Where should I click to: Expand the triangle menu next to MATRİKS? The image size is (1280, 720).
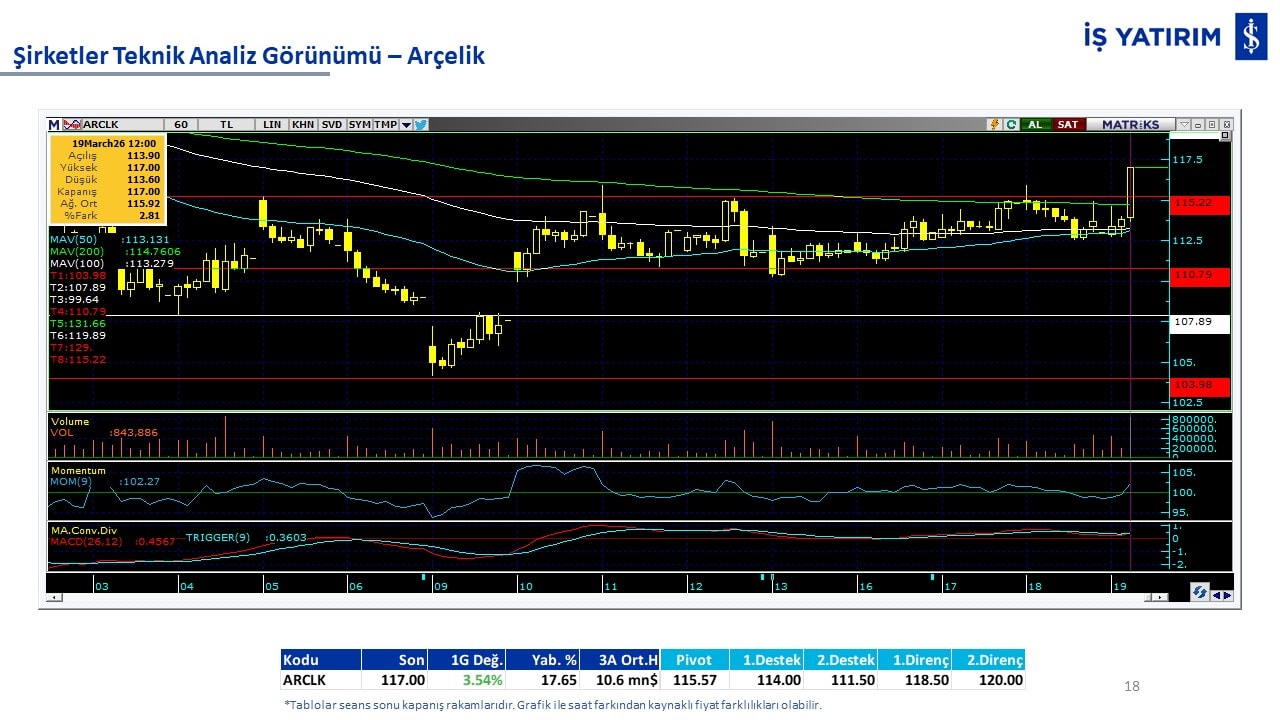pos(1184,125)
